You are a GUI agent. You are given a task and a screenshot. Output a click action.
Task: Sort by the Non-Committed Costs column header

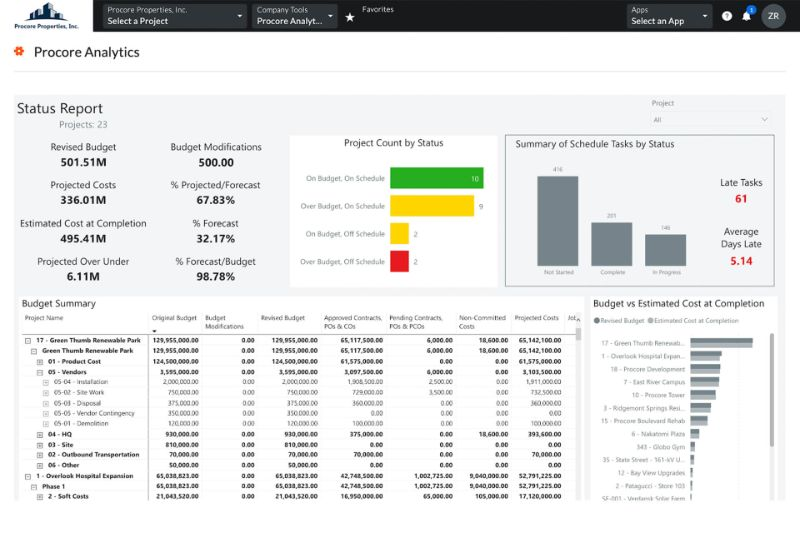coord(482,322)
